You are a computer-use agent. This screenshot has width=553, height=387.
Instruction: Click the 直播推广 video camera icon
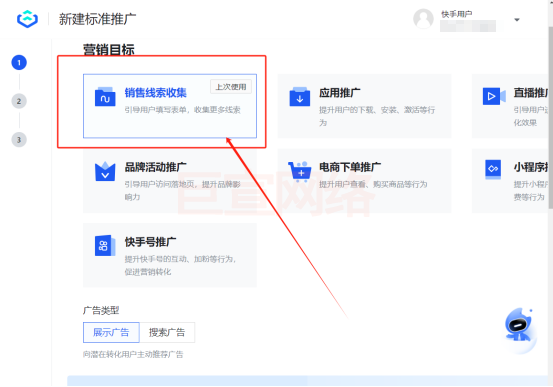point(494,96)
